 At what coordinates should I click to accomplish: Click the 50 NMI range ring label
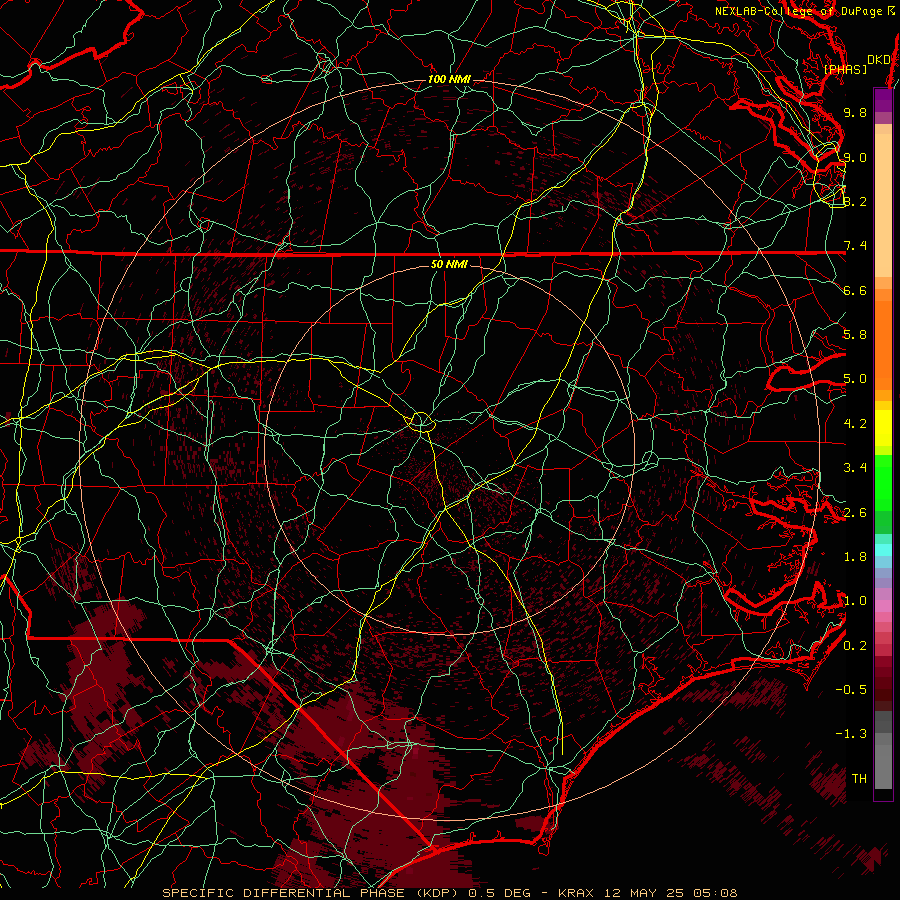click(x=449, y=264)
